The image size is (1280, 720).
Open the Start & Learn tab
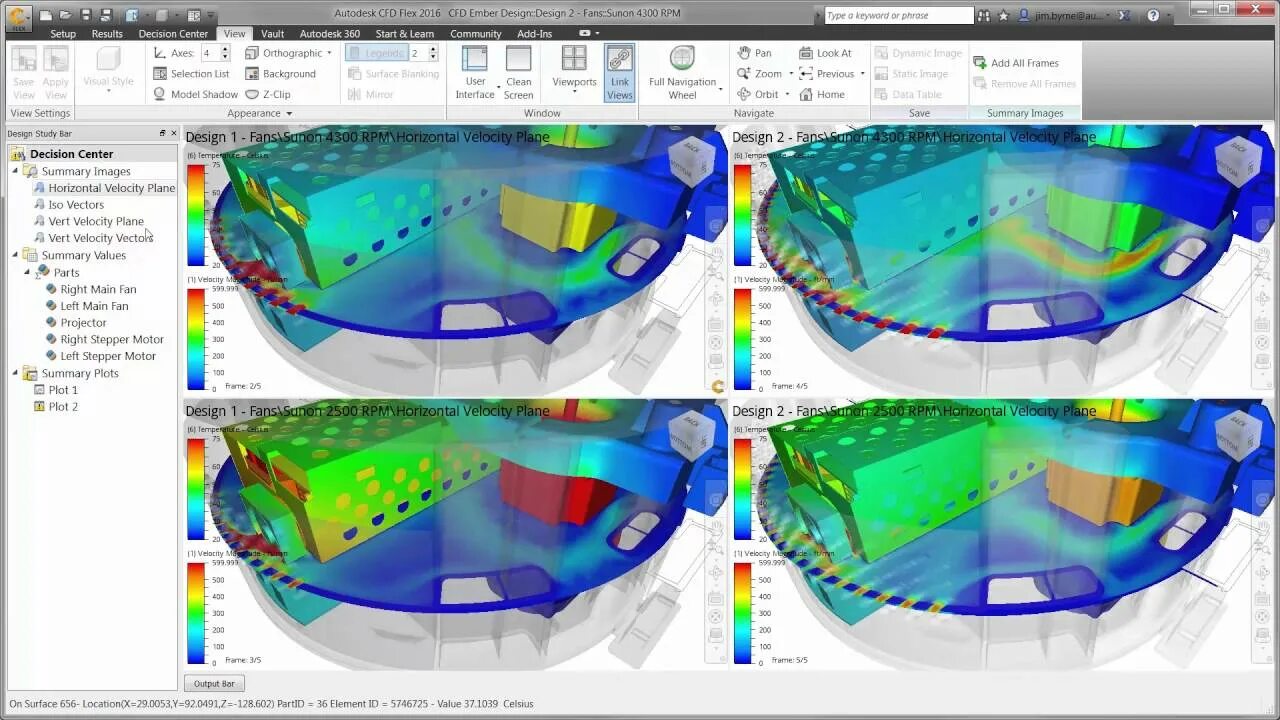click(405, 34)
